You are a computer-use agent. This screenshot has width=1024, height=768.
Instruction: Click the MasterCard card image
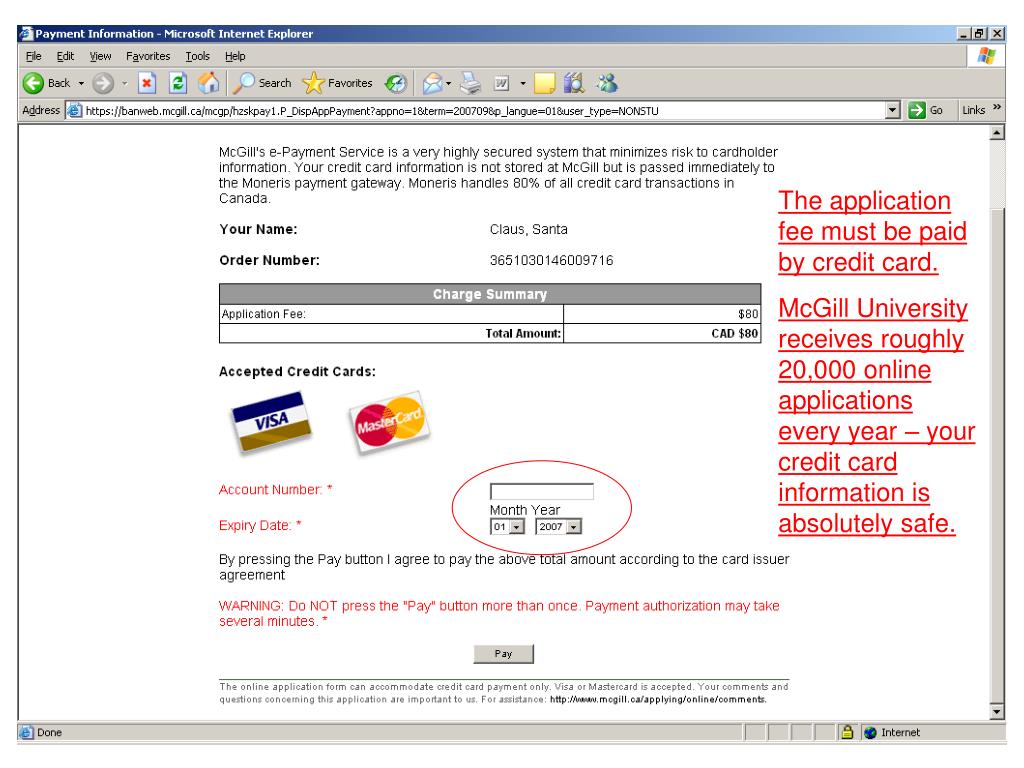tap(389, 422)
